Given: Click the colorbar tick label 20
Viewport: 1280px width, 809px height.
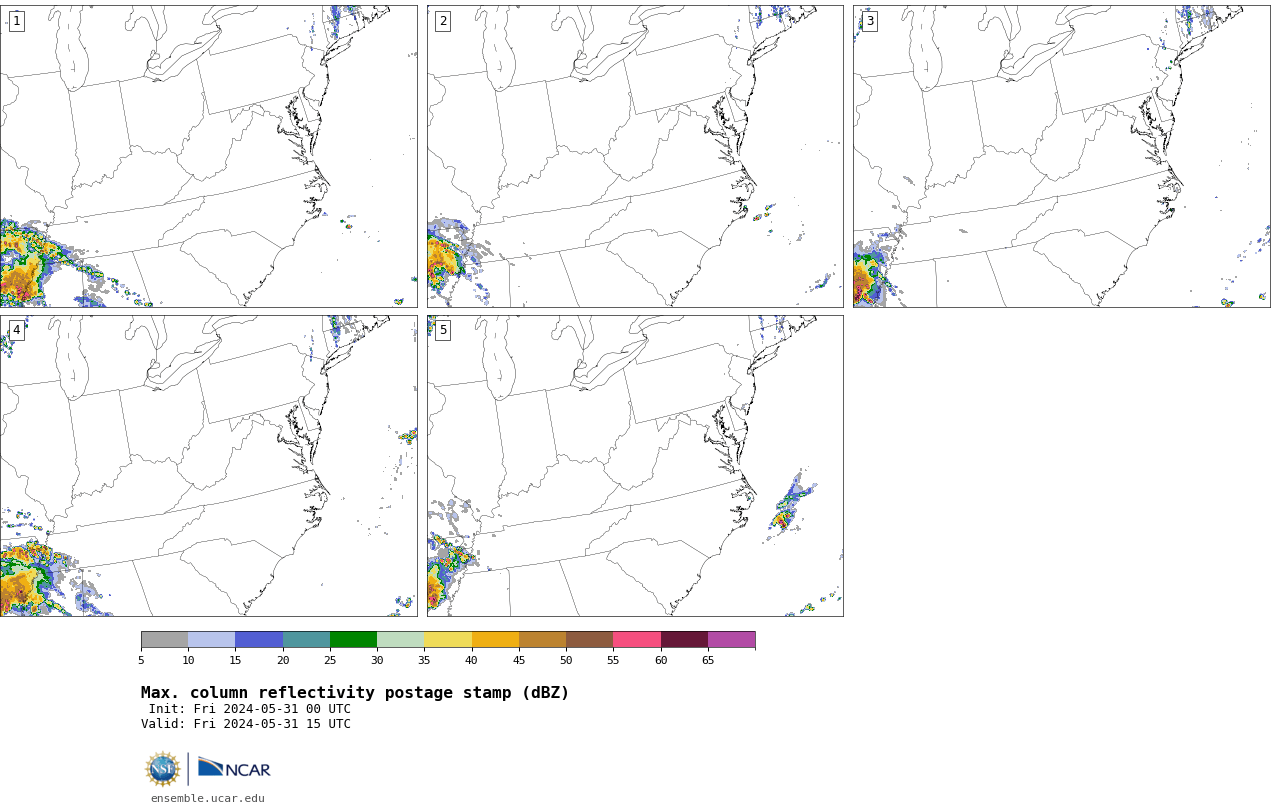Looking at the screenshot, I should 283,660.
